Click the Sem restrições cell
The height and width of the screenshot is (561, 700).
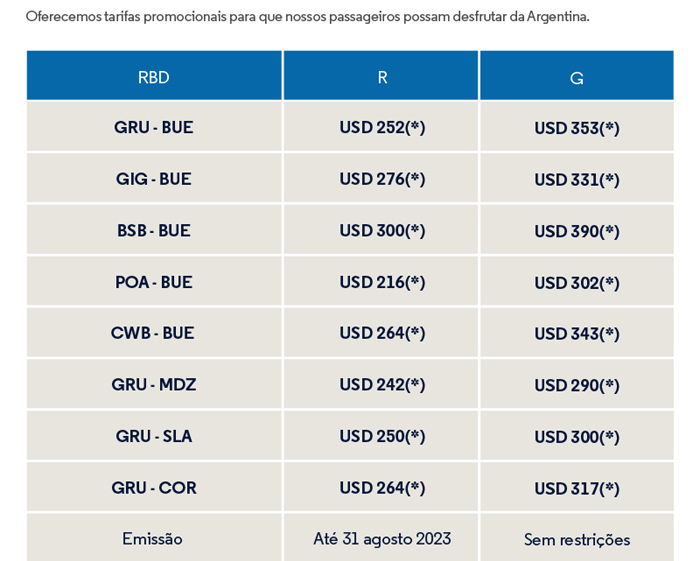[x=577, y=538]
